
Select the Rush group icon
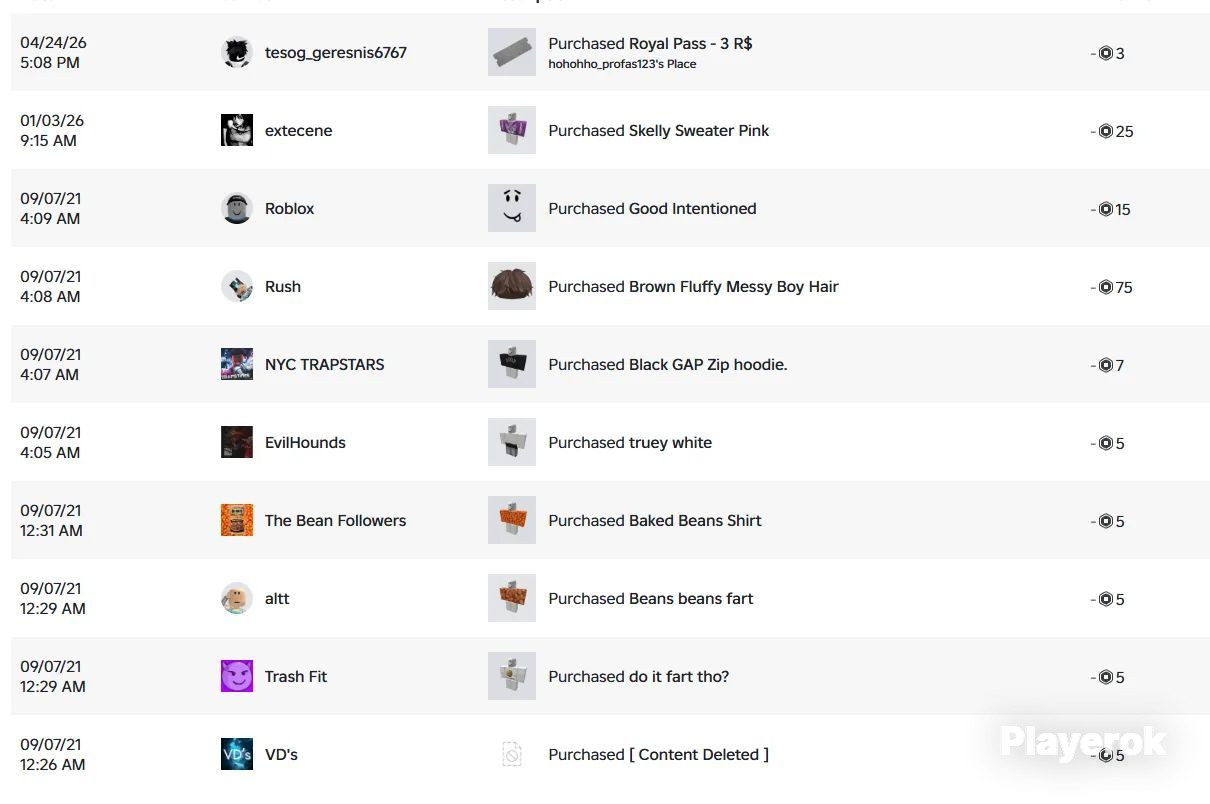pyautogui.click(x=237, y=286)
